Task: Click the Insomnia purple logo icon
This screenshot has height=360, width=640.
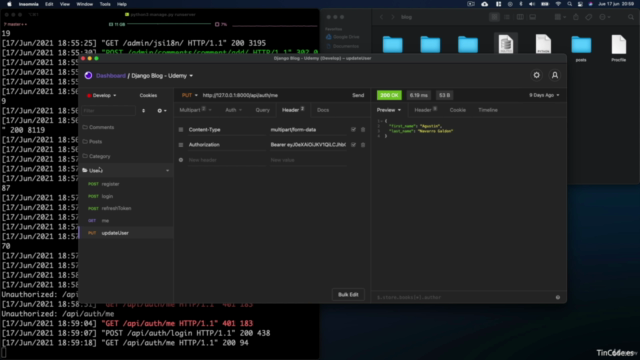Action: (x=88, y=76)
